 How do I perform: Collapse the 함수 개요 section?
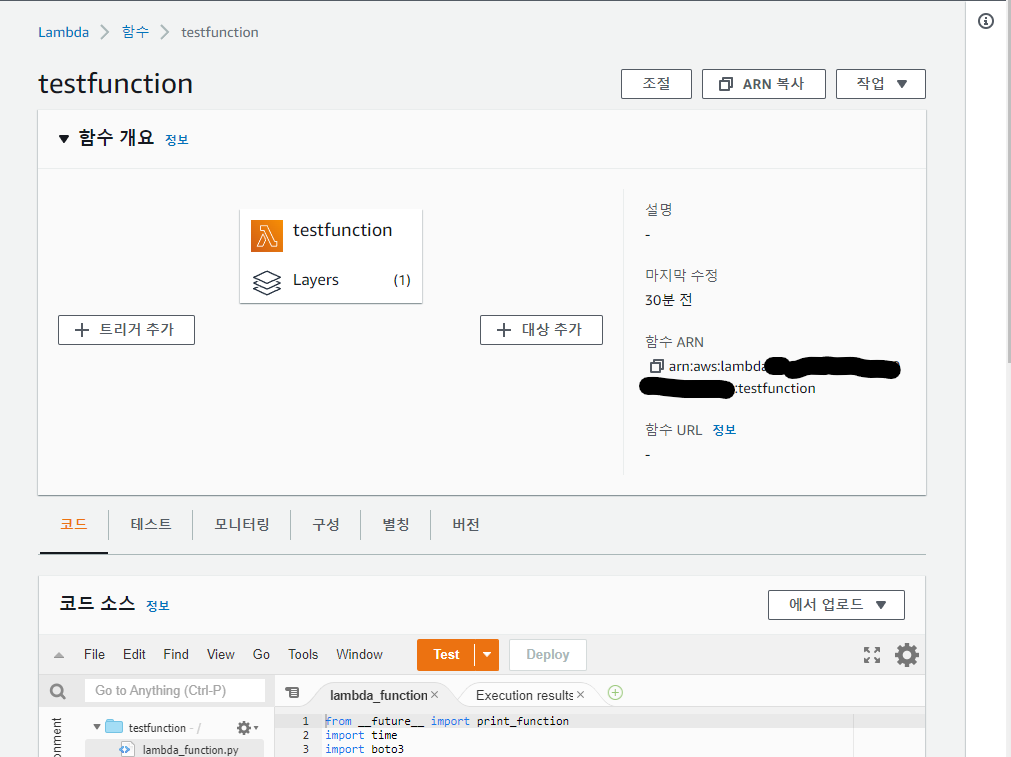coord(63,139)
